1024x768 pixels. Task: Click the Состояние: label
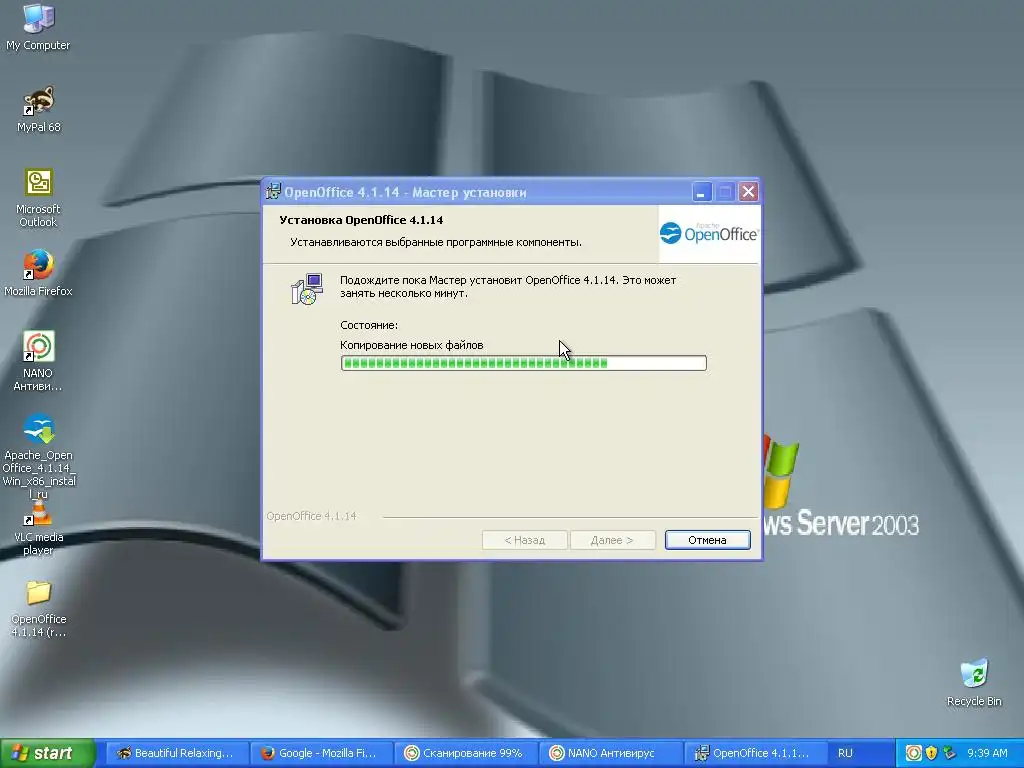[x=368, y=325]
